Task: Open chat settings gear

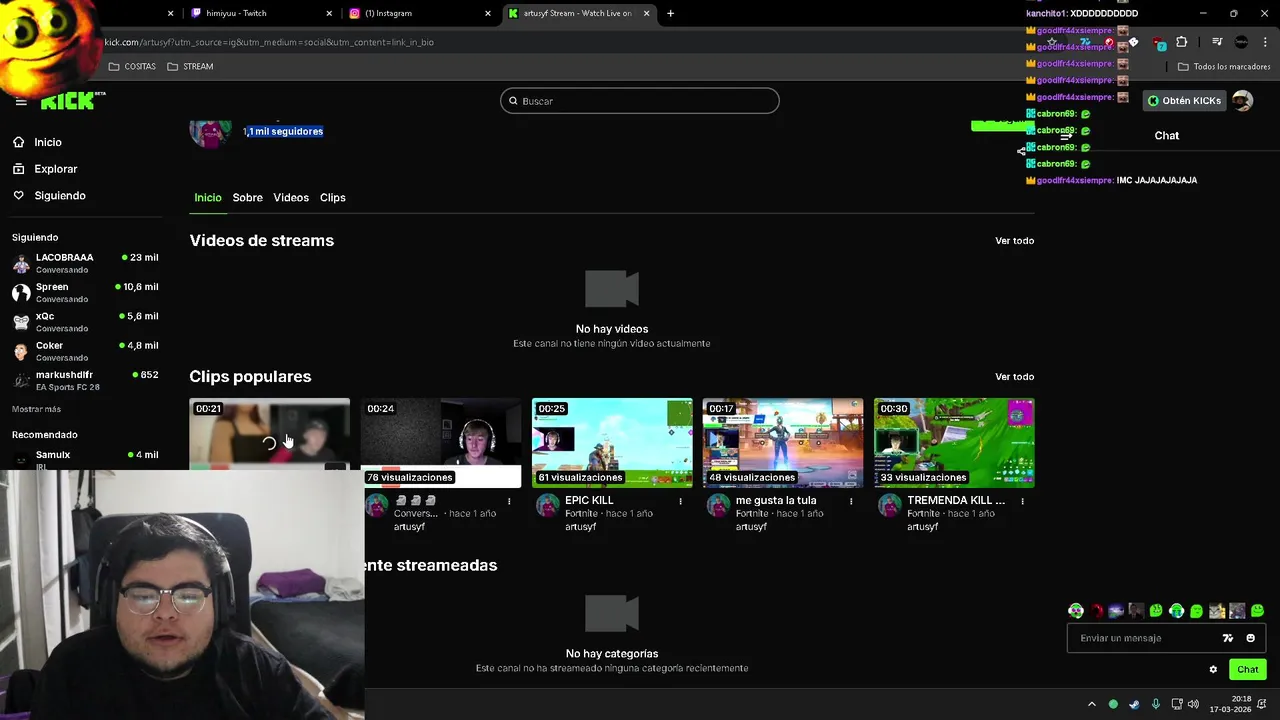Action: point(1213,670)
